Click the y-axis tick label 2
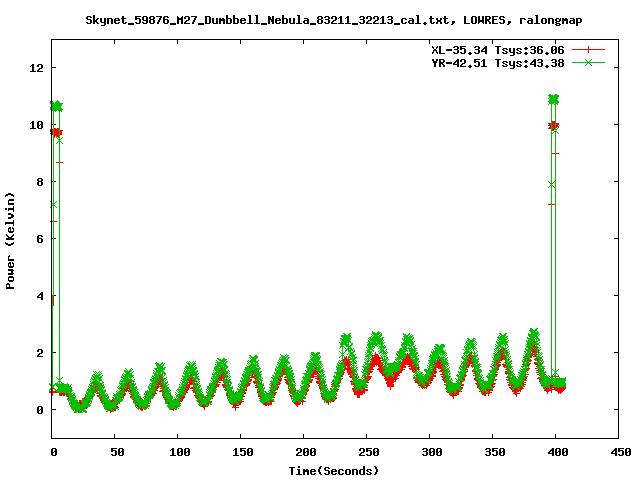640x480 pixels. 40,353
